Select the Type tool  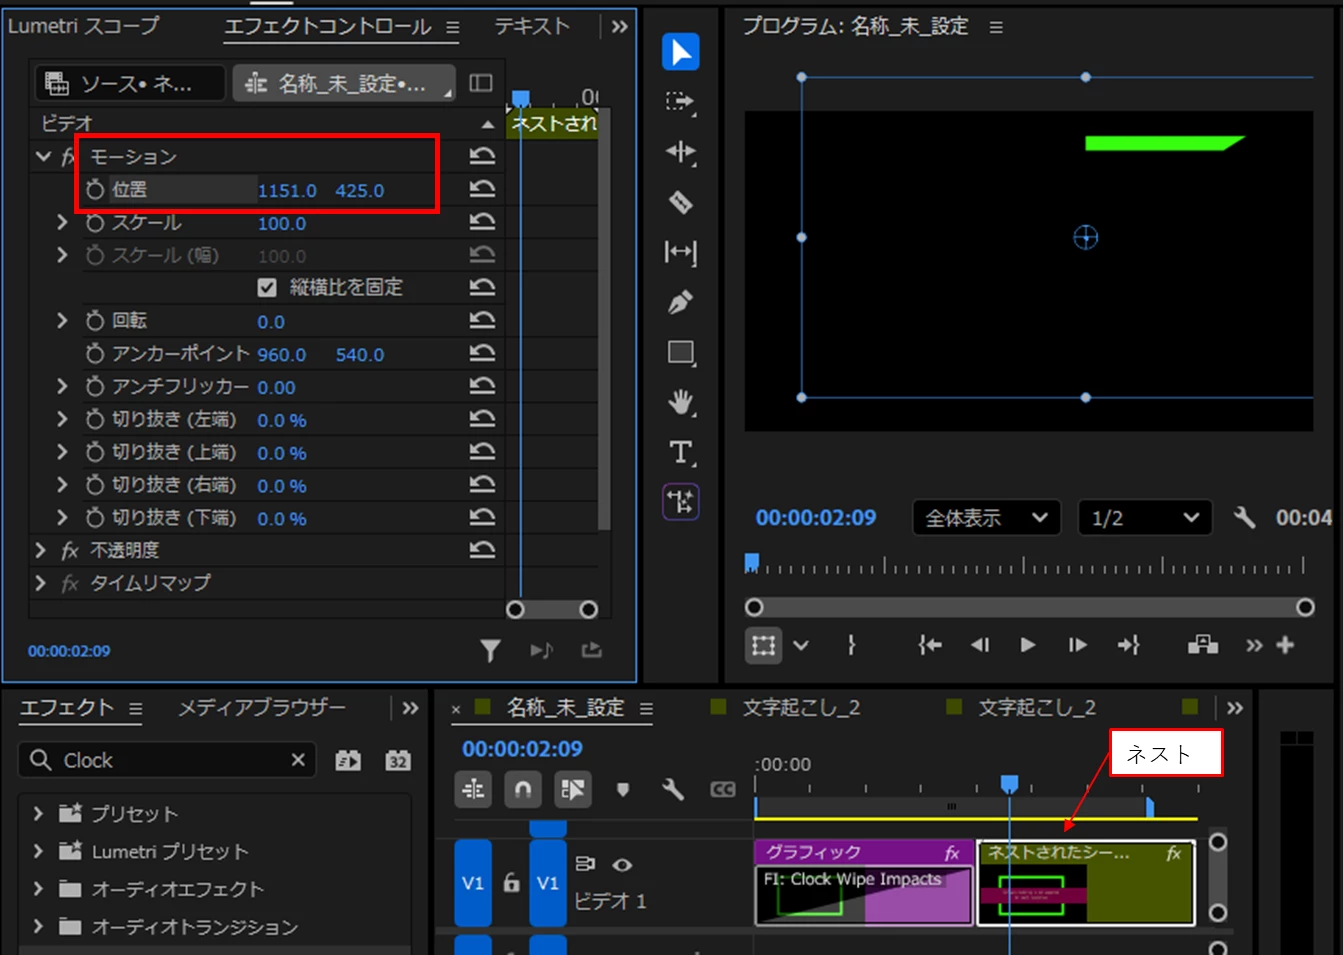(x=680, y=452)
